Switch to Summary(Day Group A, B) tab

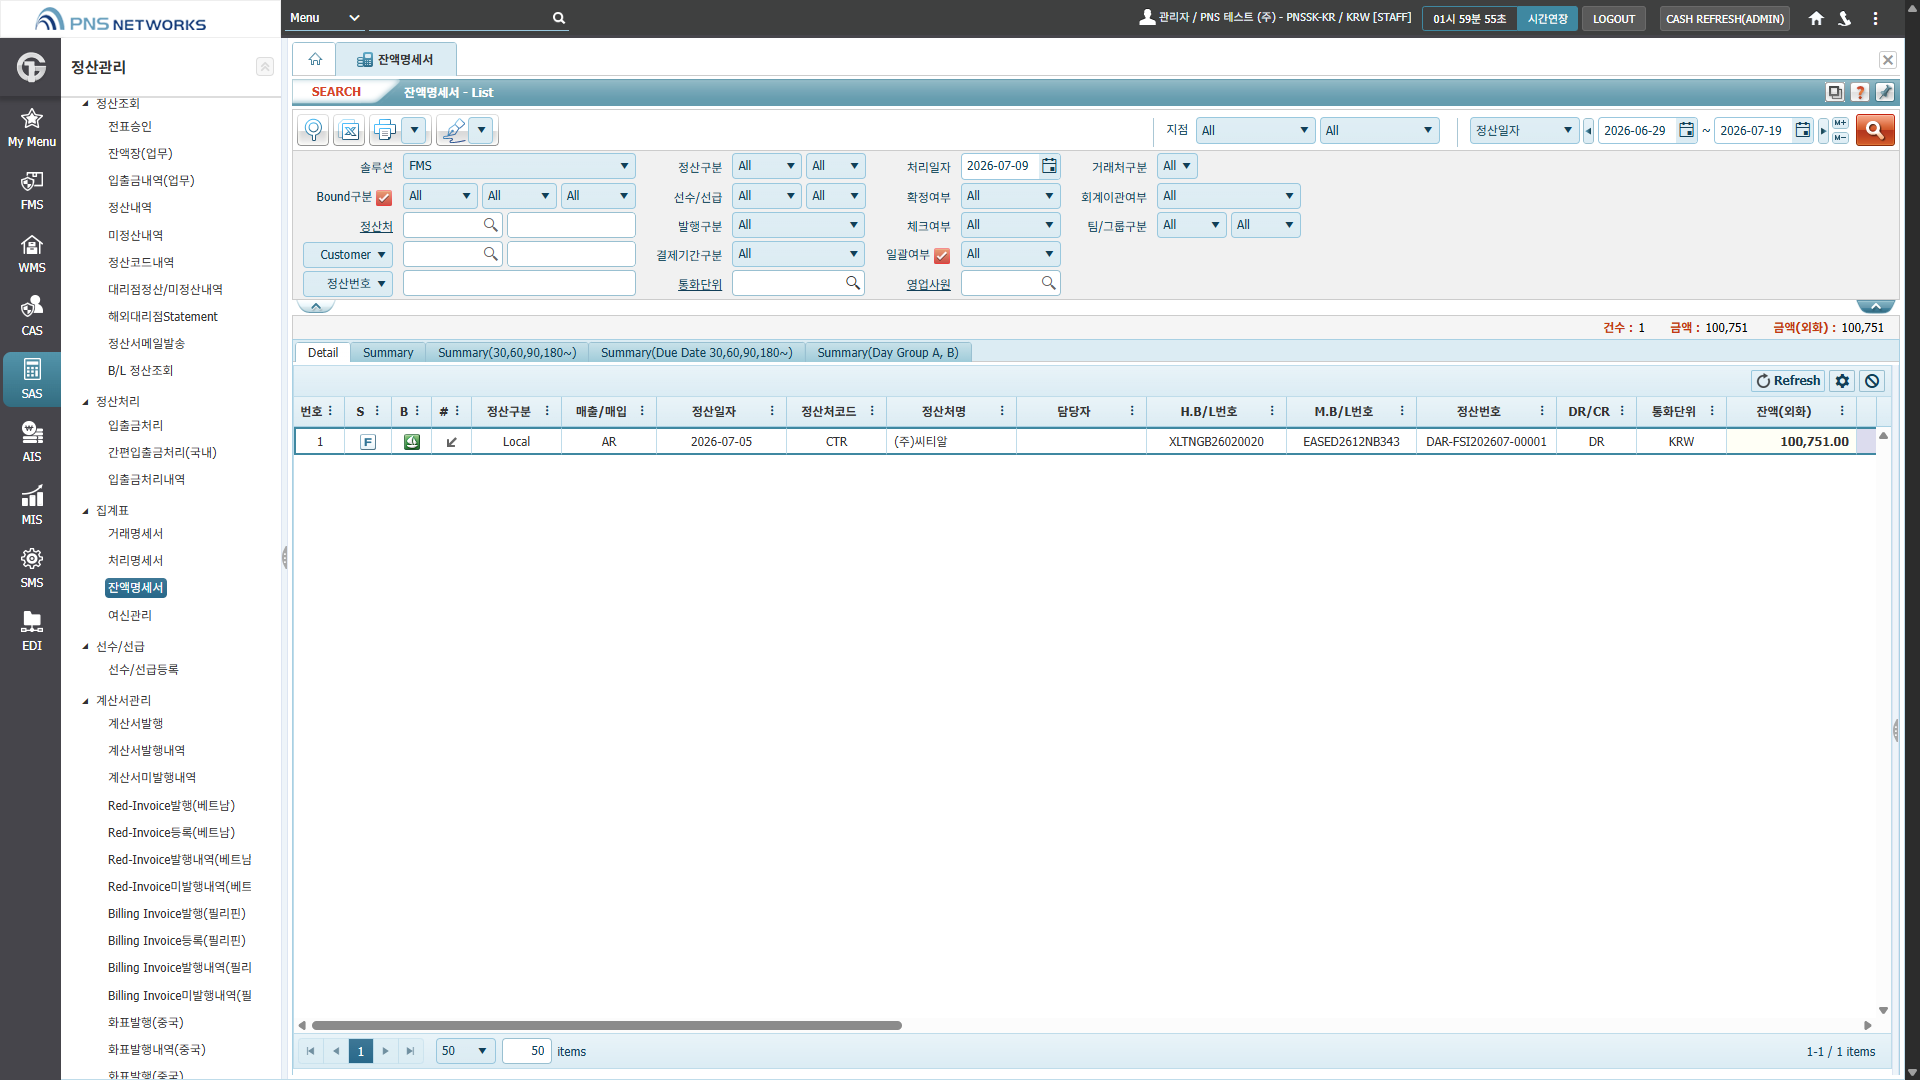coord(888,353)
